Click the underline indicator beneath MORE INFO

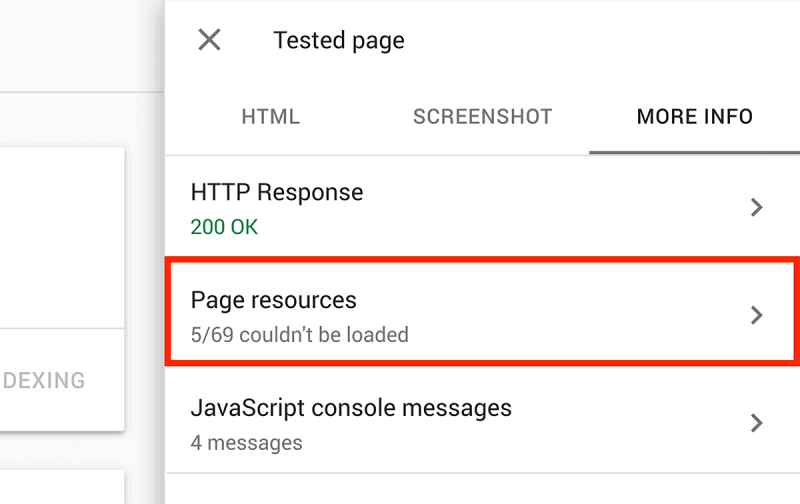pos(694,152)
